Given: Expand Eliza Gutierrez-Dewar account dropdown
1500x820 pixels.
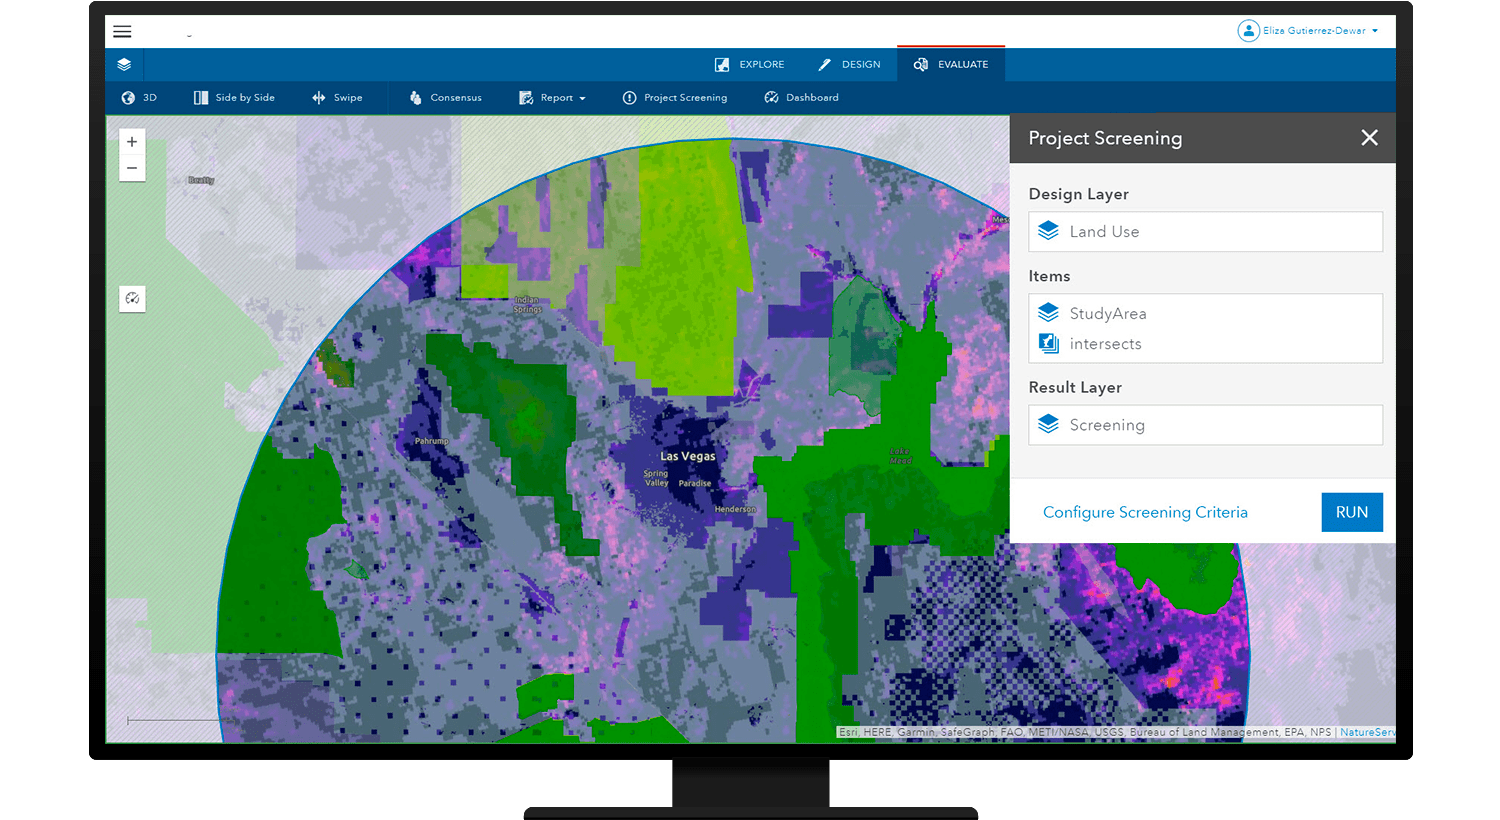Looking at the screenshot, I should [x=1309, y=31].
